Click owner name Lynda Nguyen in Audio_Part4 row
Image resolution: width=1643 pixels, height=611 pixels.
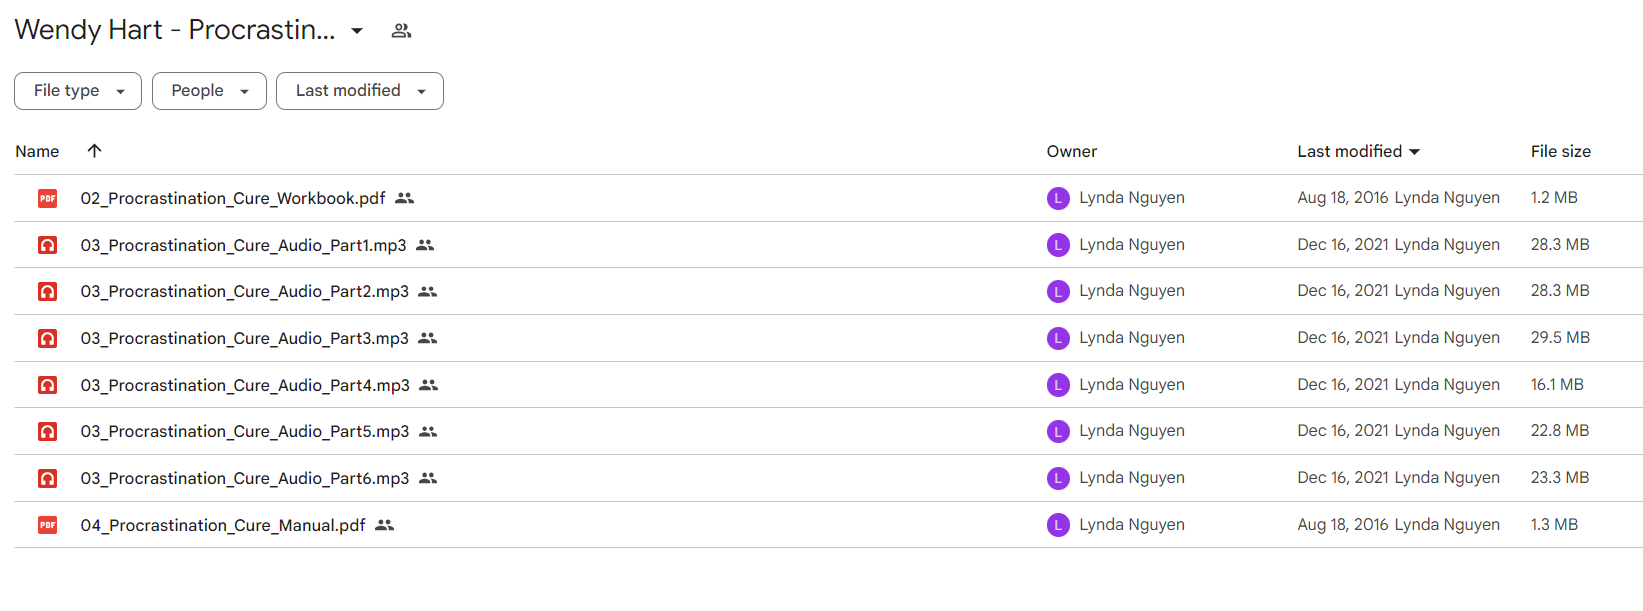pyautogui.click(x=1132, y=384)
